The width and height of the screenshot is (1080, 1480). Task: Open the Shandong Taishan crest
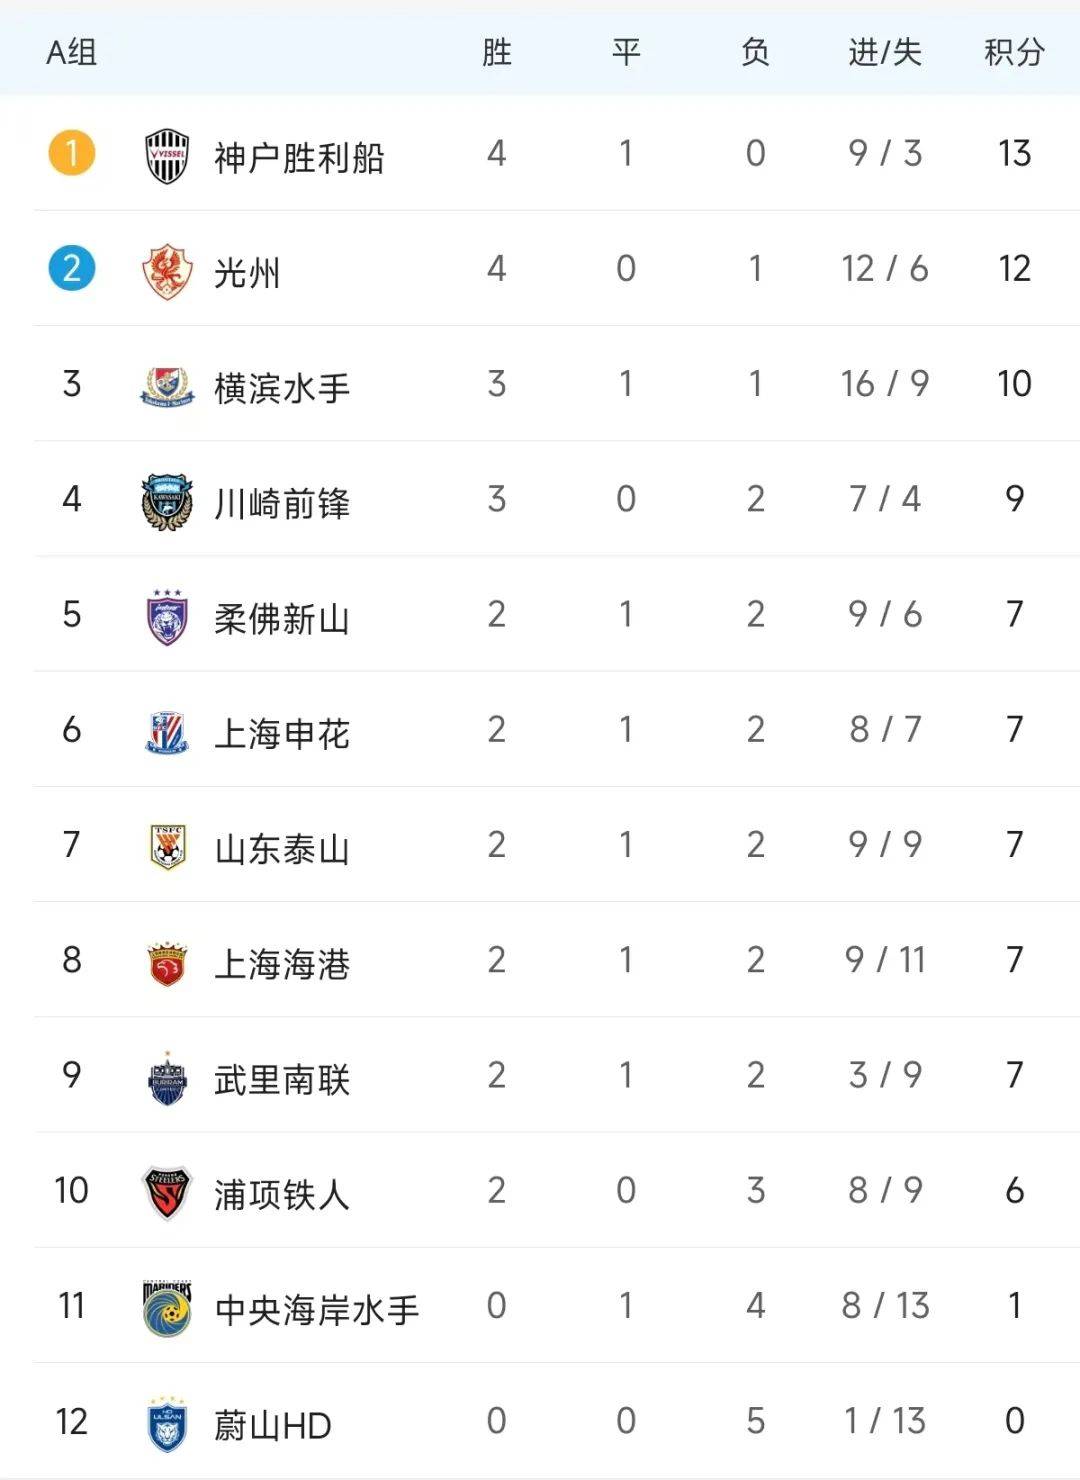click(167, 847)
